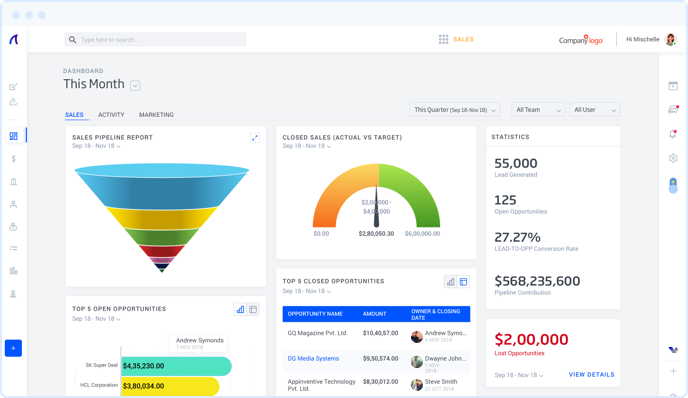
Task: Expand Top 5 Open Opportunities date range
Action: tap(96, 319)
